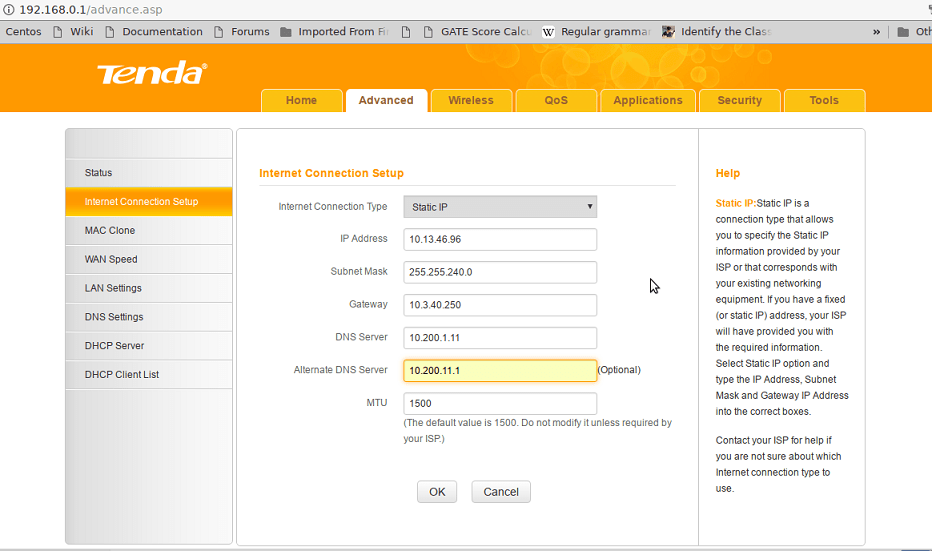This screenshot has width=932, height=551.
Task: Open the Security tab
Action: point(739,100)
